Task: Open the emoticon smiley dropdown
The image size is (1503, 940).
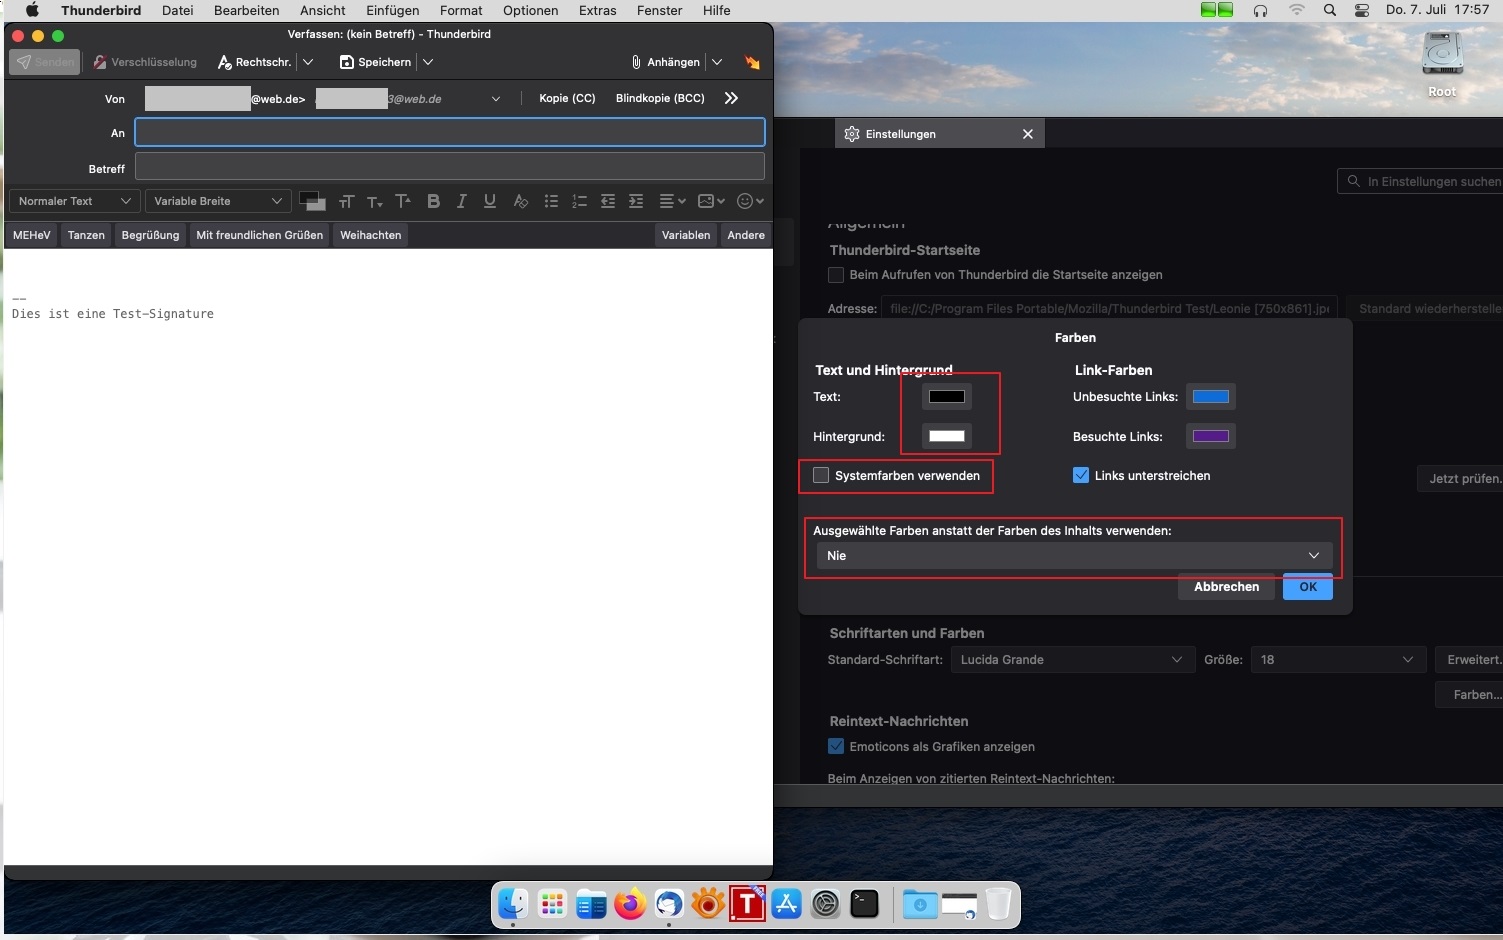Action: point(750,201)
